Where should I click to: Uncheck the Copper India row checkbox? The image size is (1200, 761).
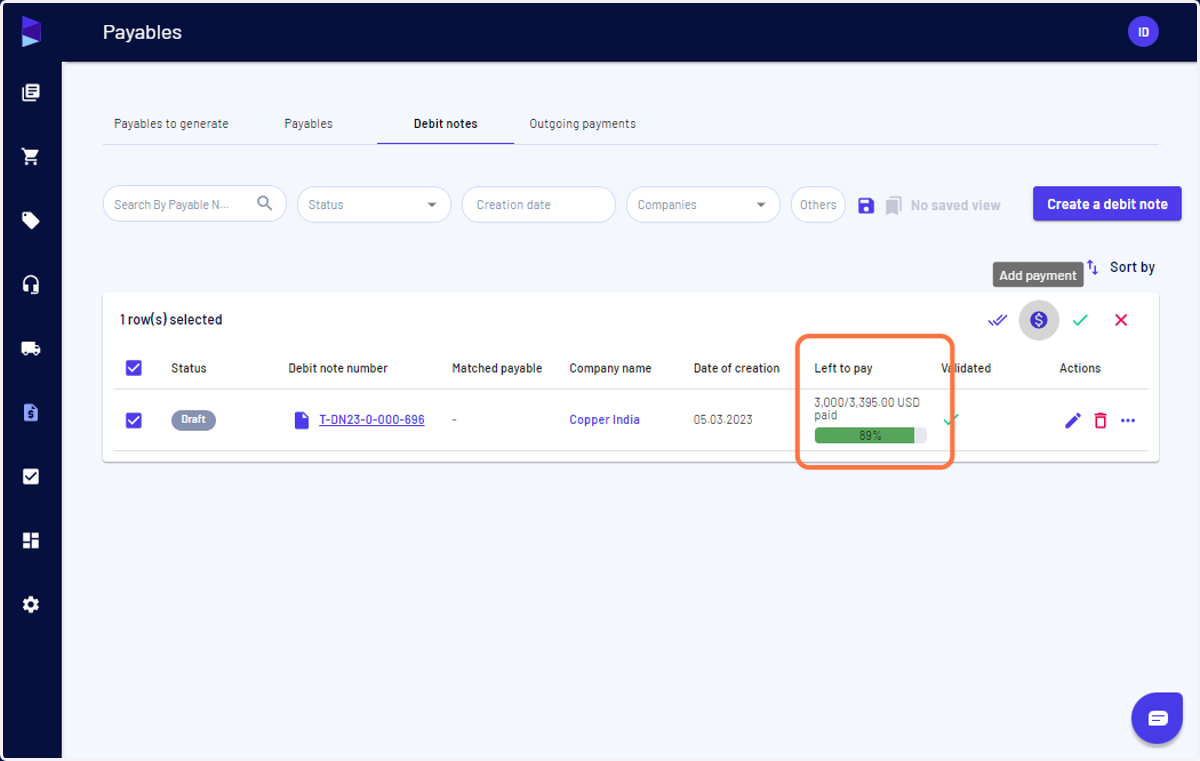pyautogui.click(x=134, y=420)
